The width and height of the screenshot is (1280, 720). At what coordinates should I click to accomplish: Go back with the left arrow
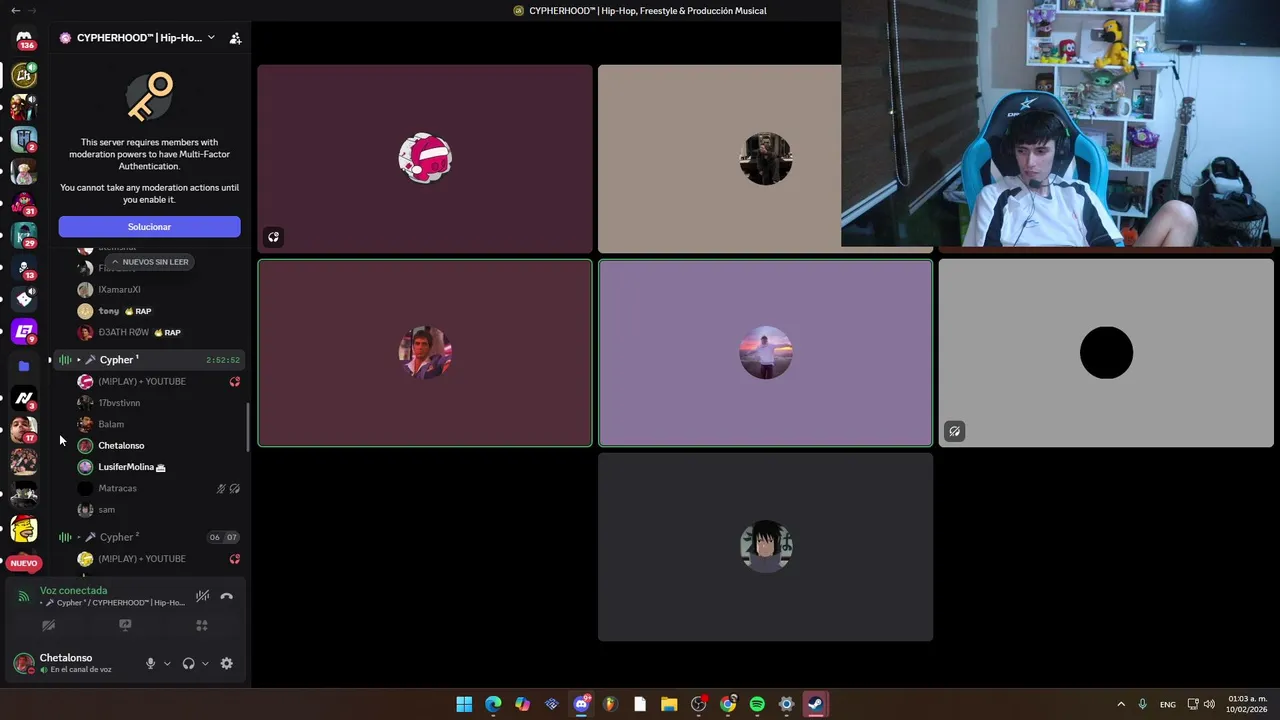[15, 10]
